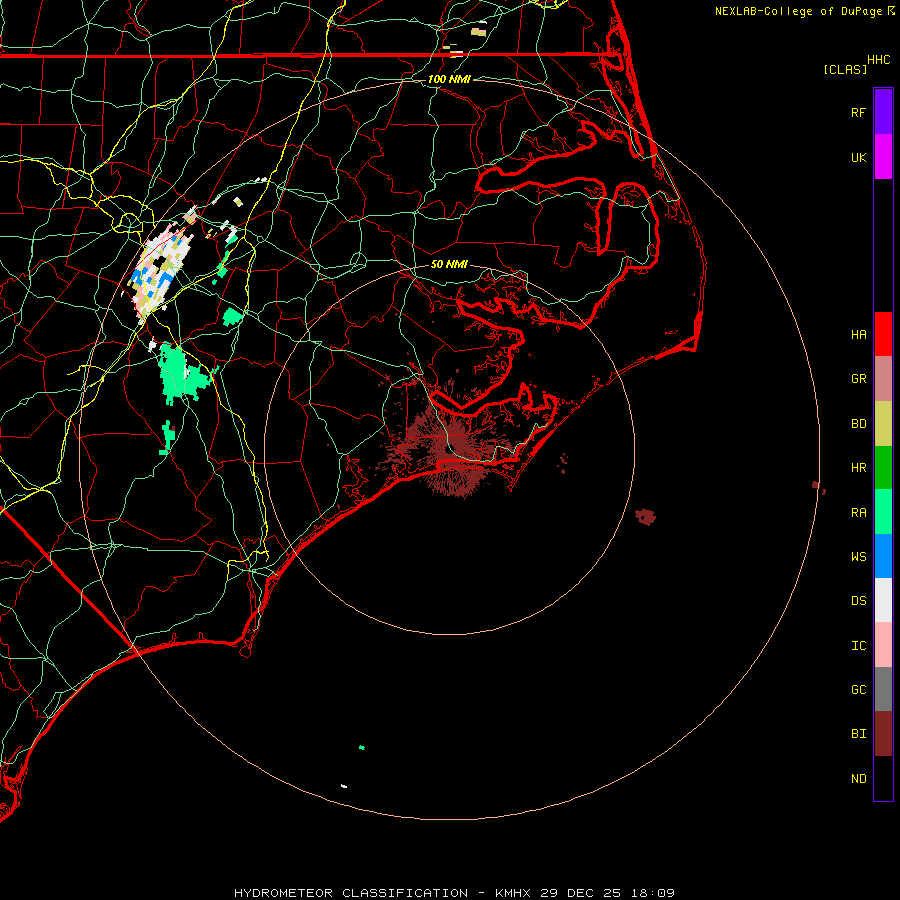Select the gray GC legend swatch
Screen dimensions: 900x900
[x=883, y=689]
